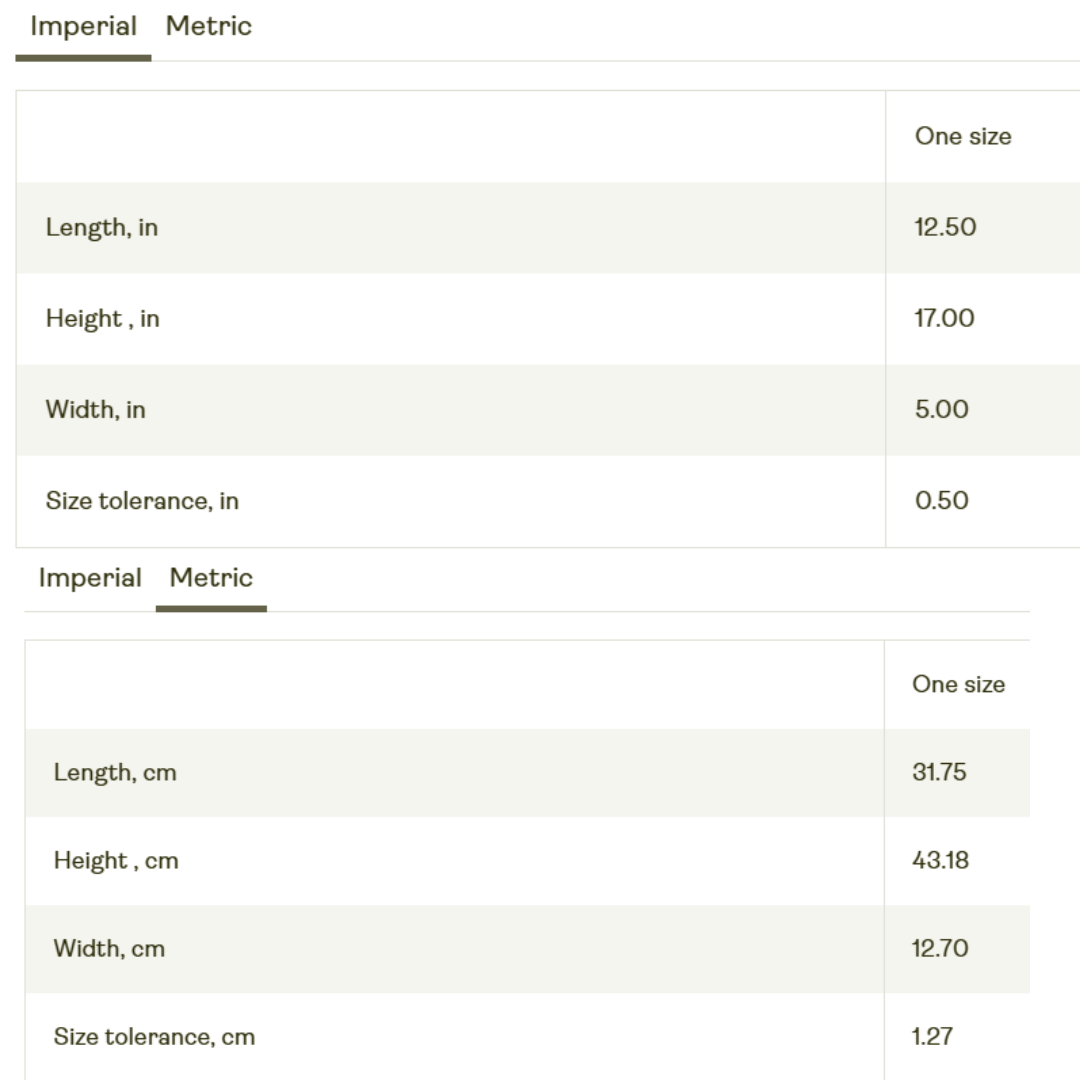The height and width of the screenshot is (1080, 1080).
Task: Select the 5.00 width value
Action: (x=942, y=409)
